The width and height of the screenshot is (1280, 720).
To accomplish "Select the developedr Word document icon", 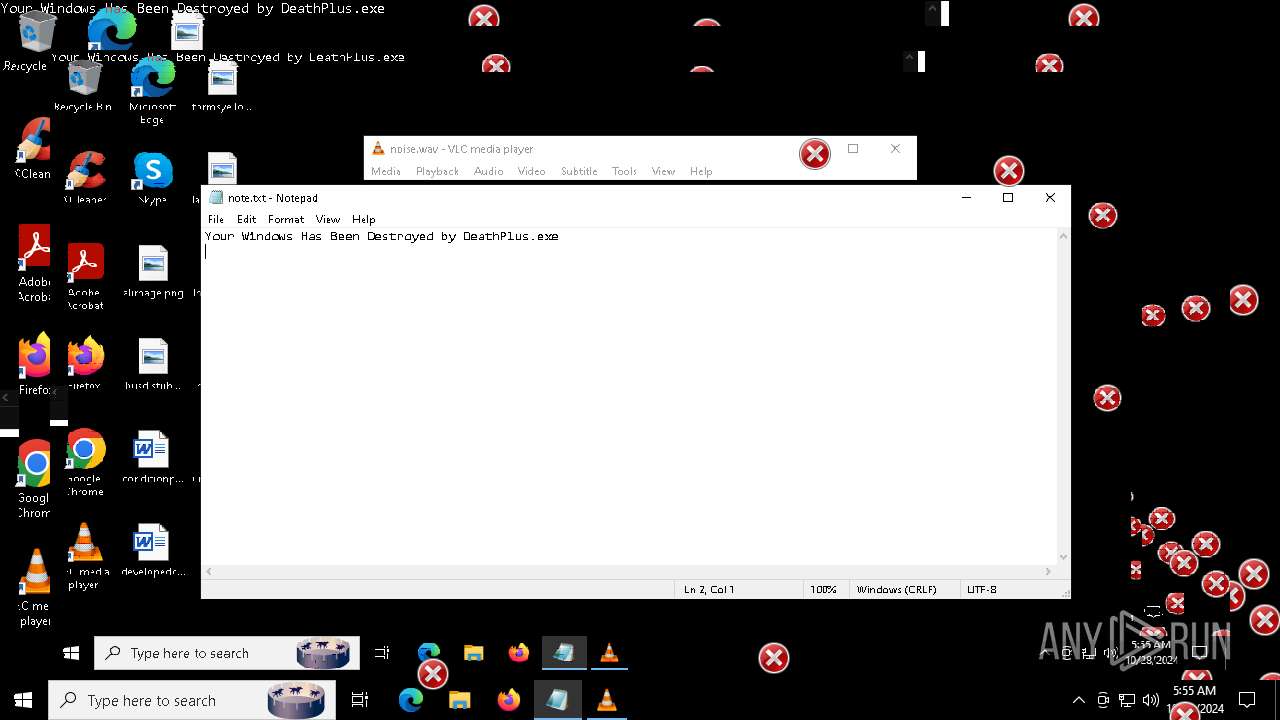I will [151, 550].
